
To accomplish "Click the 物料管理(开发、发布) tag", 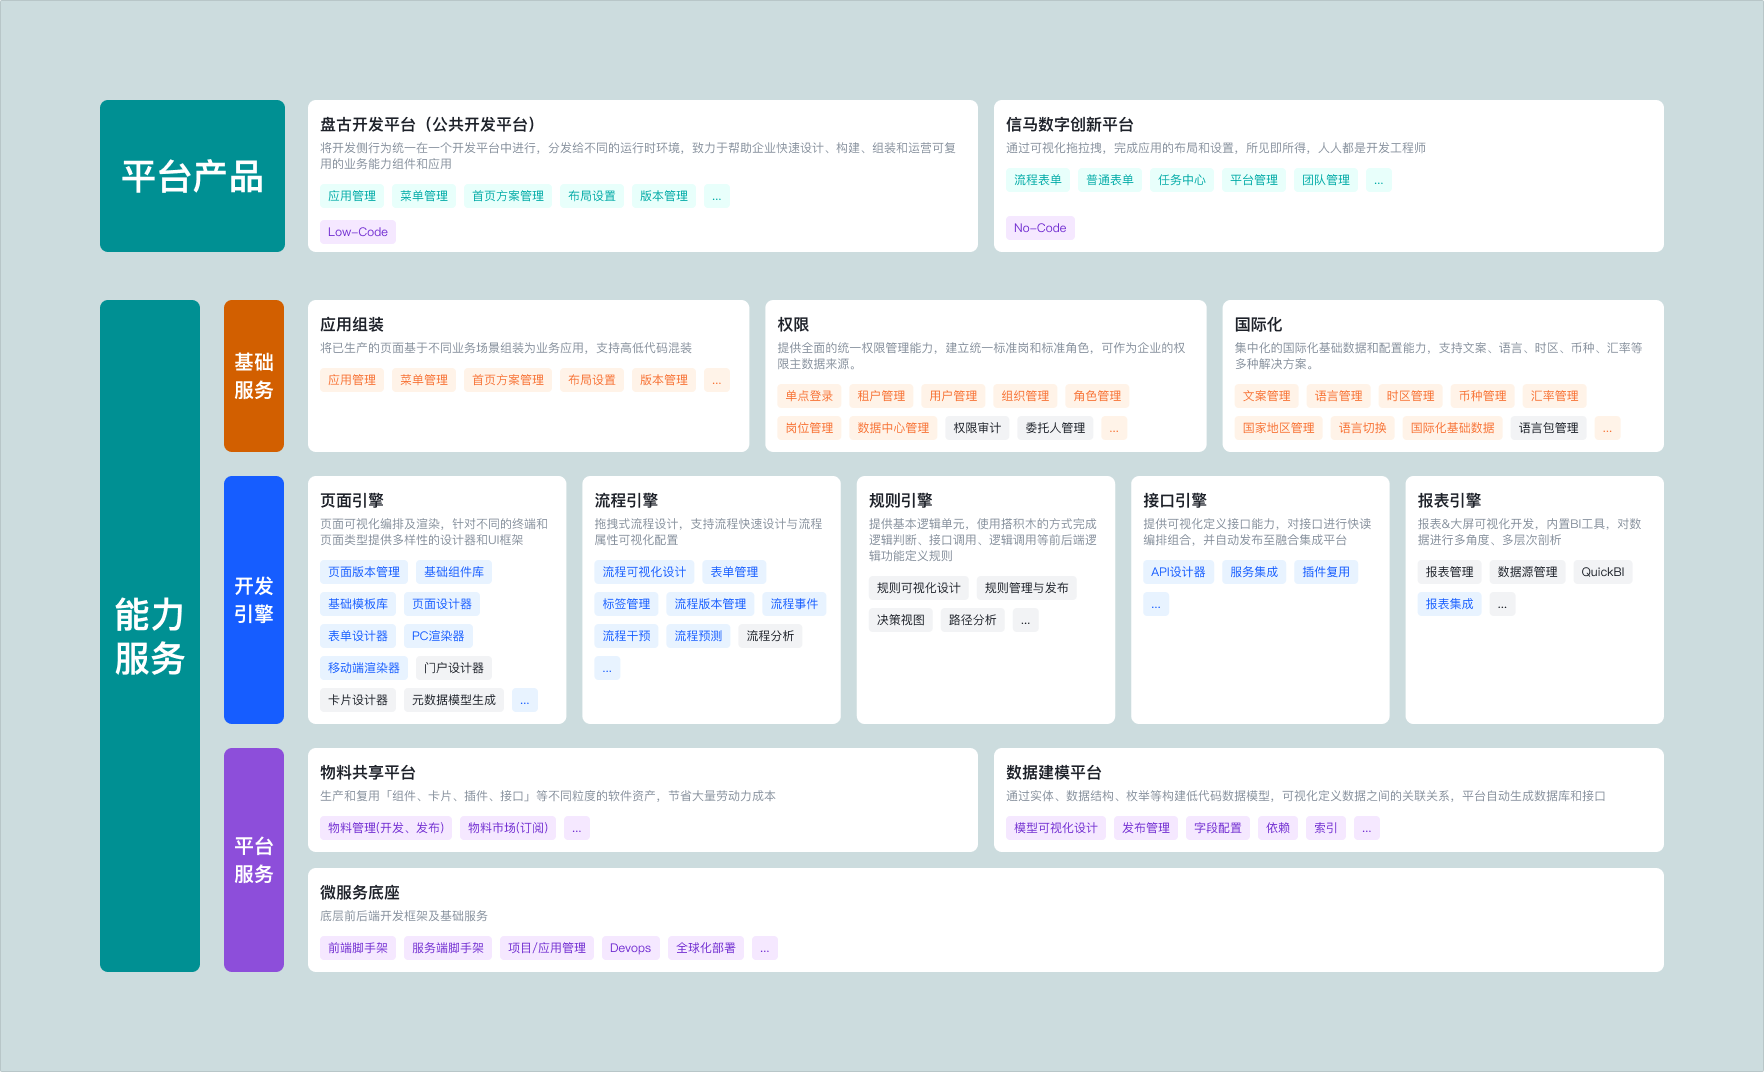I will [386, 828].
